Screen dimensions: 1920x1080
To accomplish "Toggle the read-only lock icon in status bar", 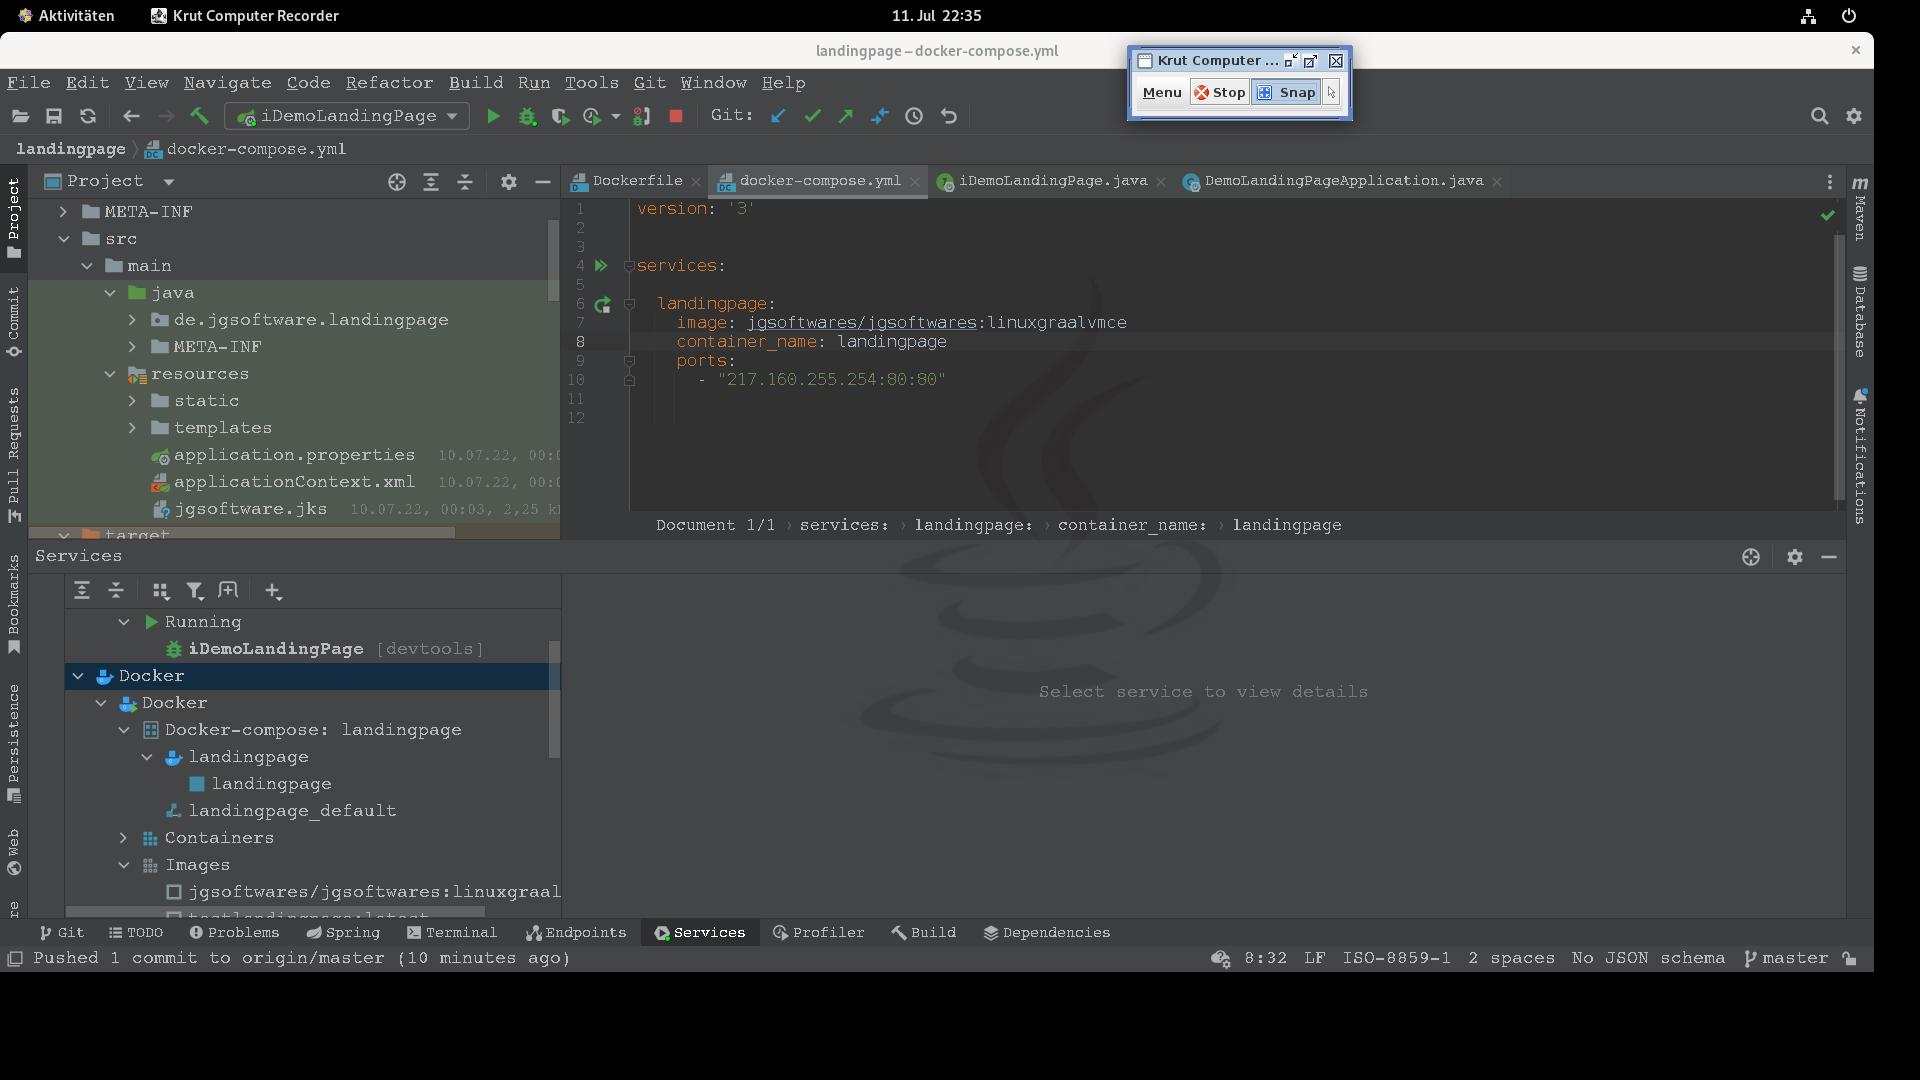I will 1850,958.
